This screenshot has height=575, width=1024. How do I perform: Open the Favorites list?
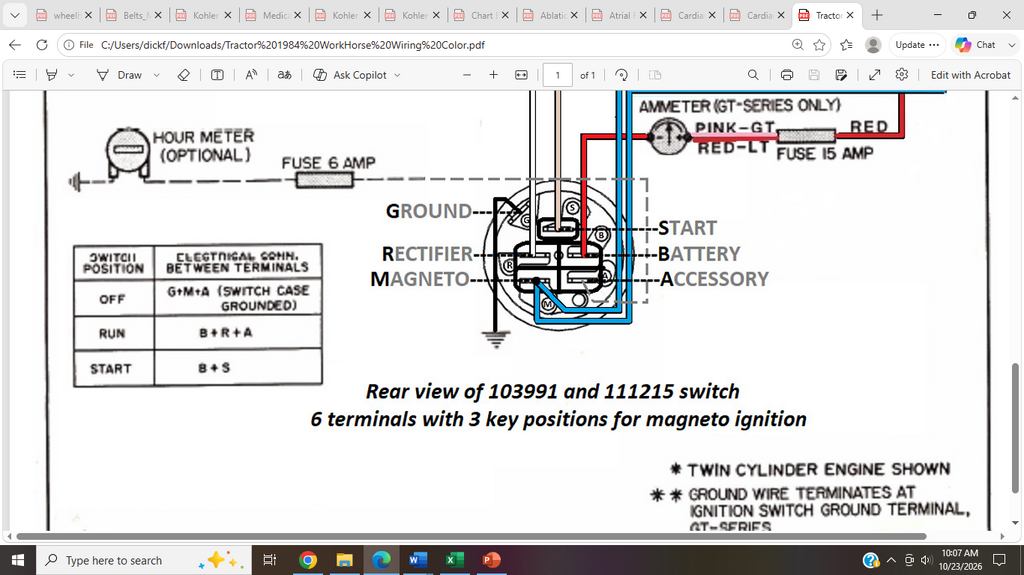(846, 45)
